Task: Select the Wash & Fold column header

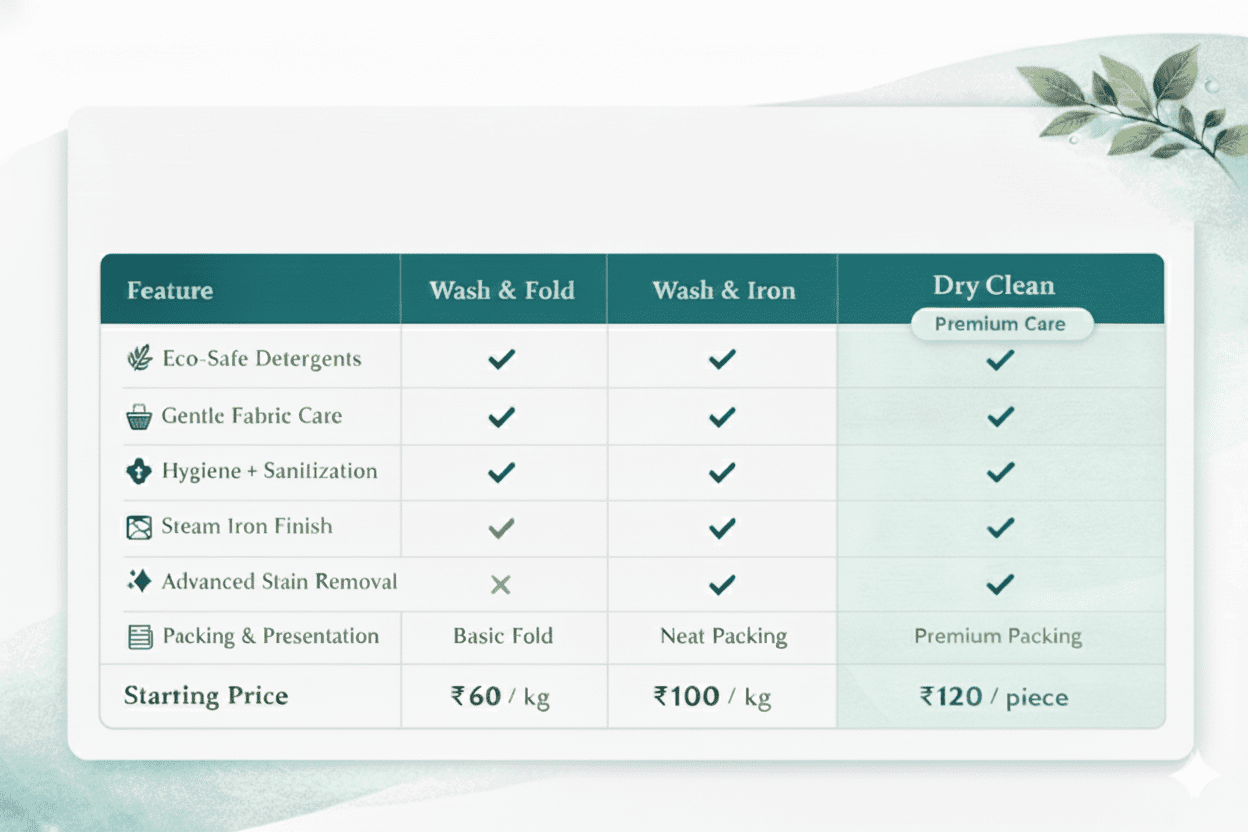Action: pyautogui.click(x=502, y=290)
